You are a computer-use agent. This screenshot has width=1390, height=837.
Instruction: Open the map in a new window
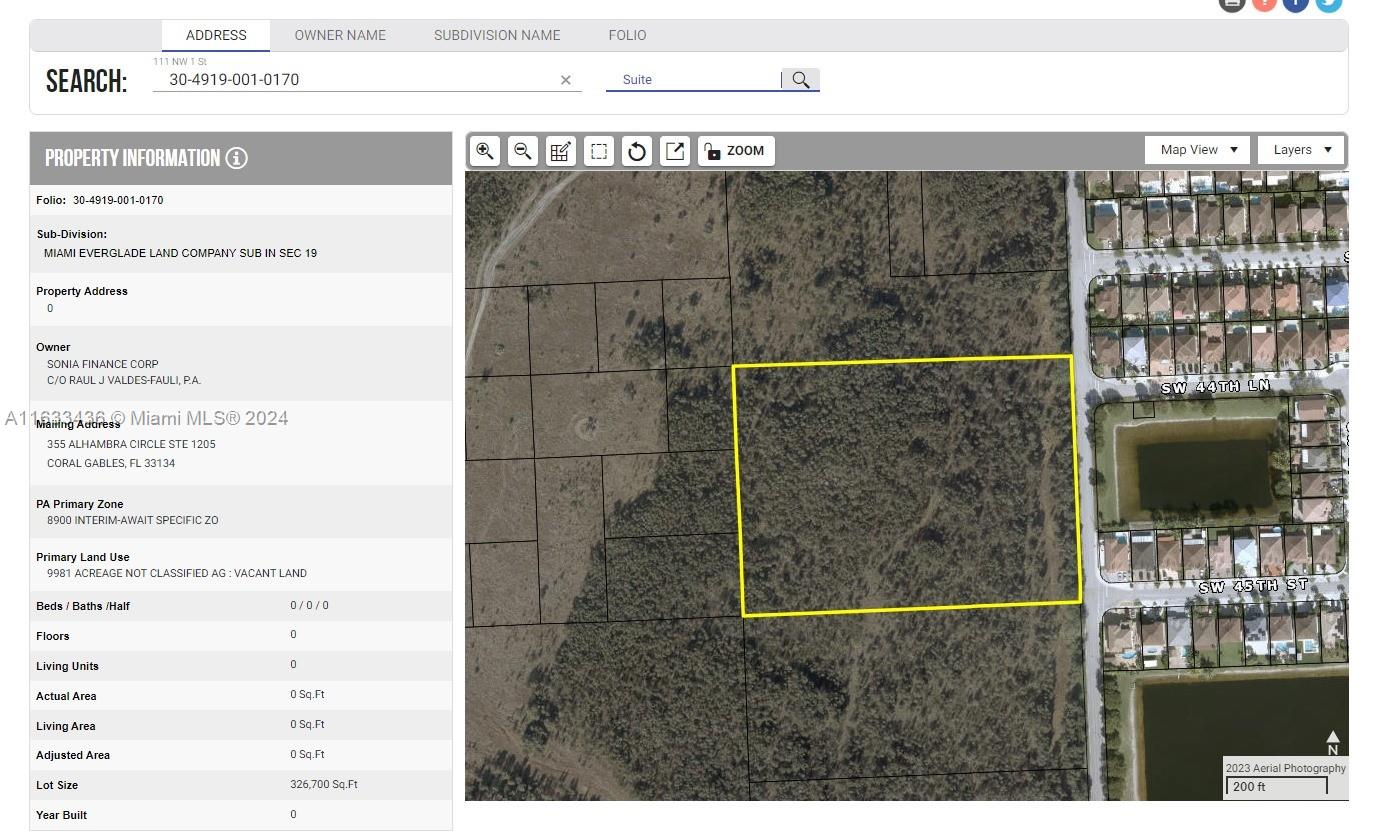coord(675,151)
